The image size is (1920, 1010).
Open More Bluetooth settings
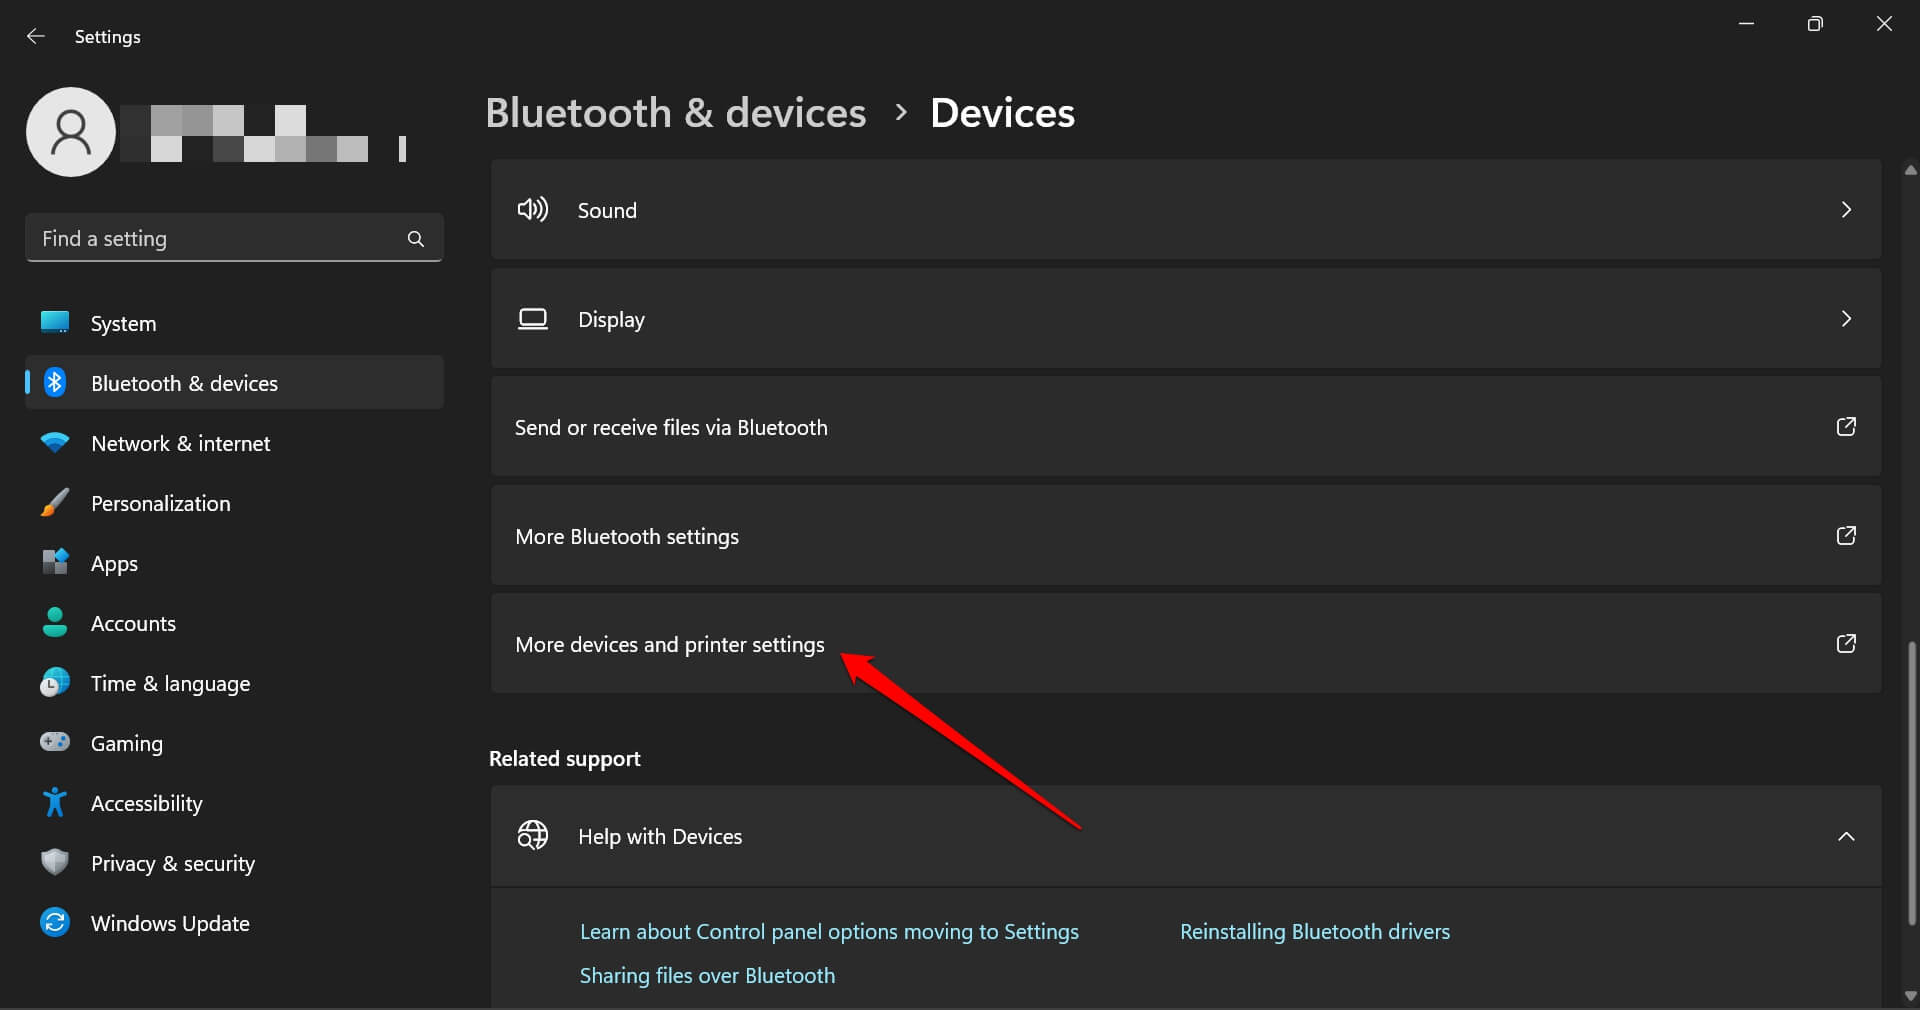click(x=1186, y=536)
